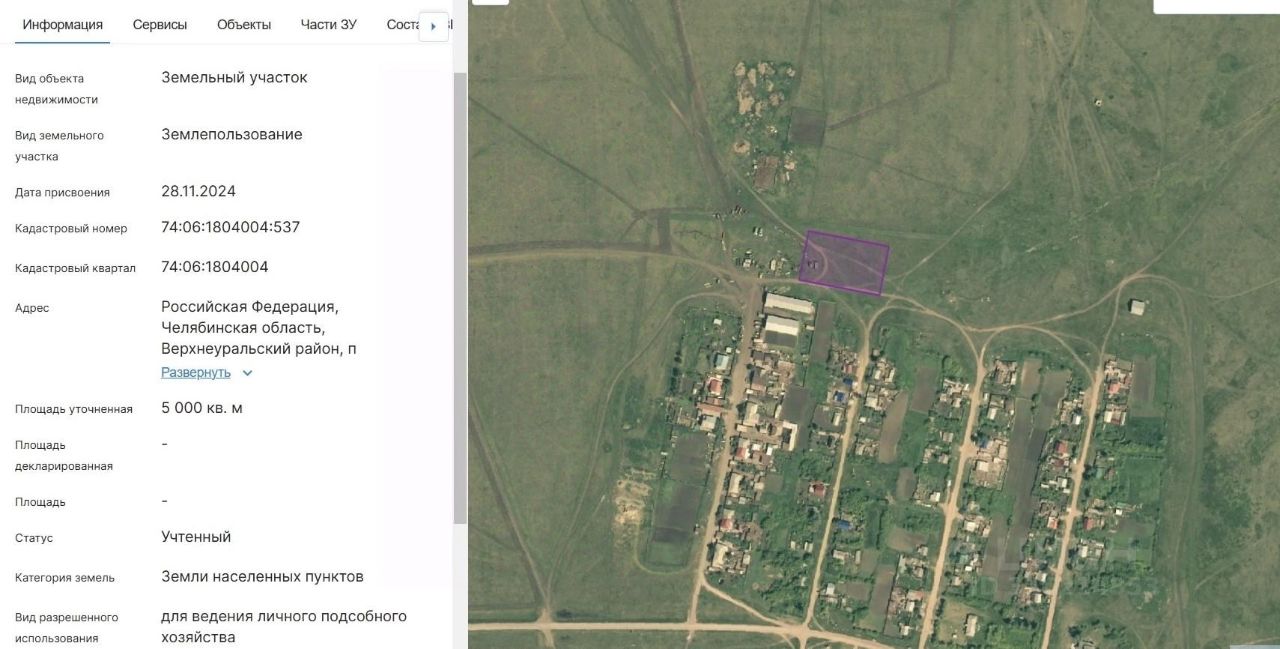
Task: Click the Землепользование parcel type value
Action: pyautogui.click(x=231, y=134)
